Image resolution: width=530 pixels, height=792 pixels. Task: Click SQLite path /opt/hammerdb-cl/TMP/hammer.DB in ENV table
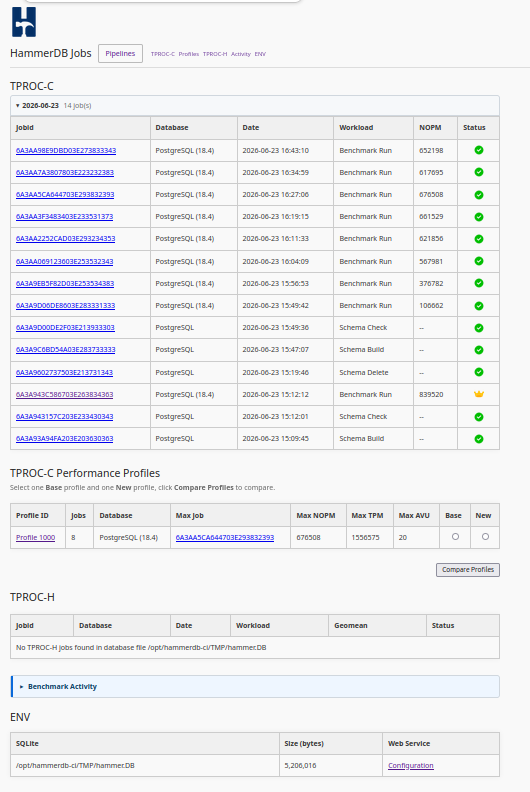tap(75, 766)
